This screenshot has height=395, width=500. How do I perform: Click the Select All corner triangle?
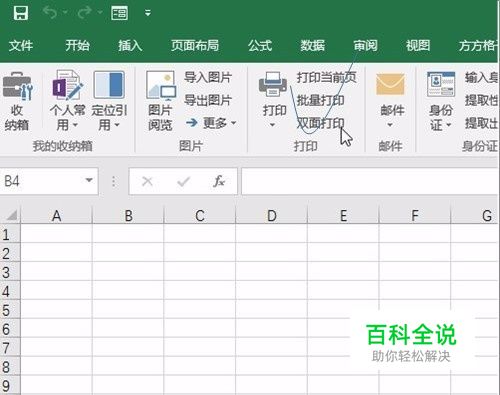[11, 215]
